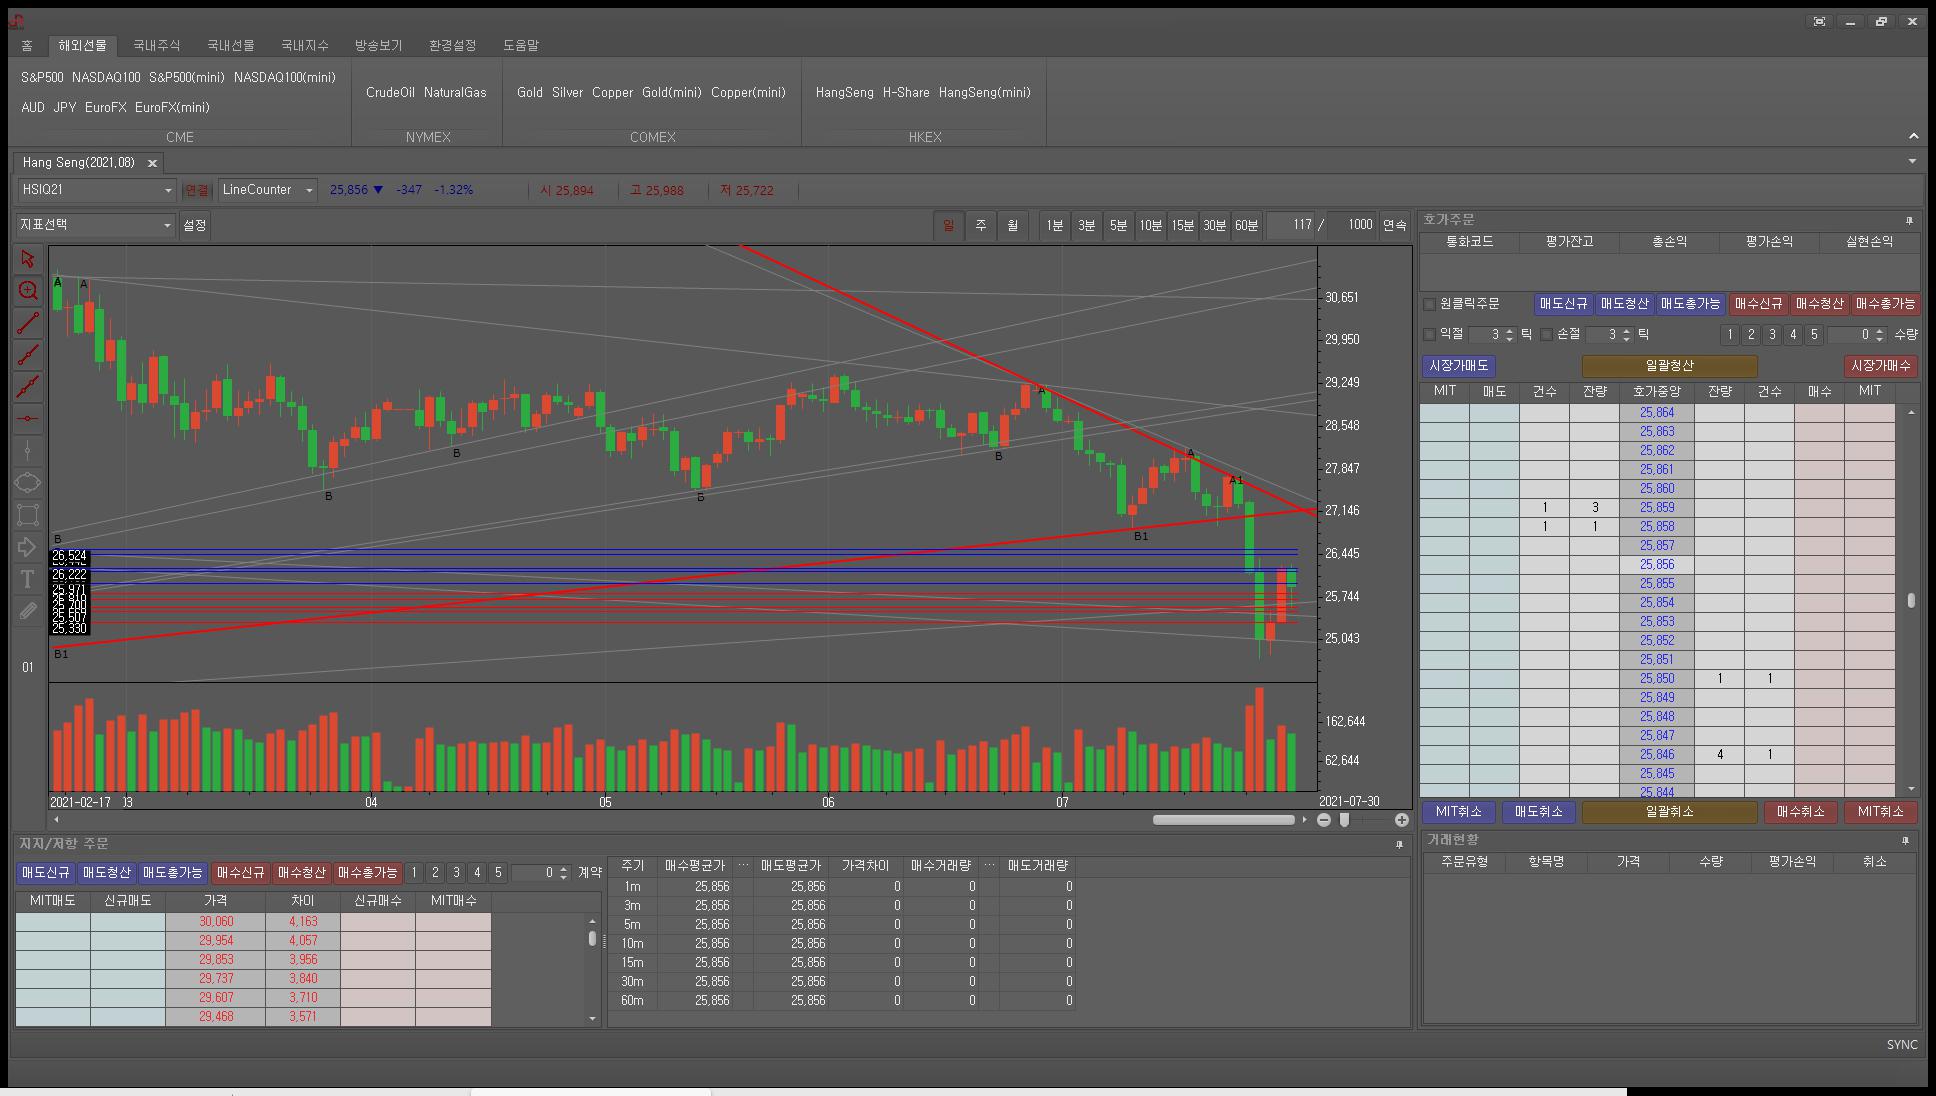Switch to the 환경설정 menu

452,46
